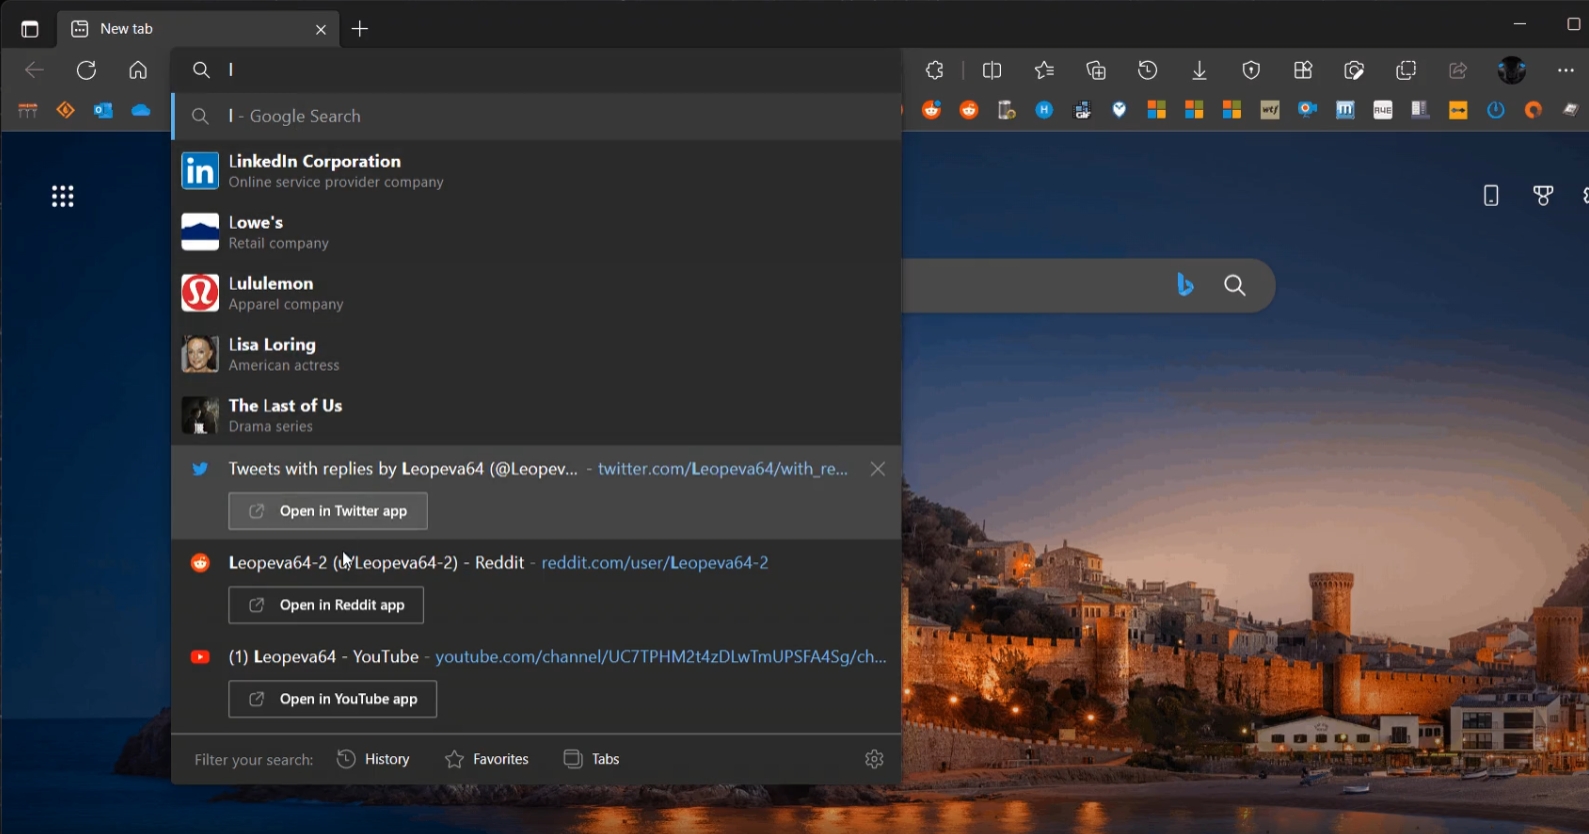
Task: Open OneDrive cloud favorite
Action: pos(141,110)
